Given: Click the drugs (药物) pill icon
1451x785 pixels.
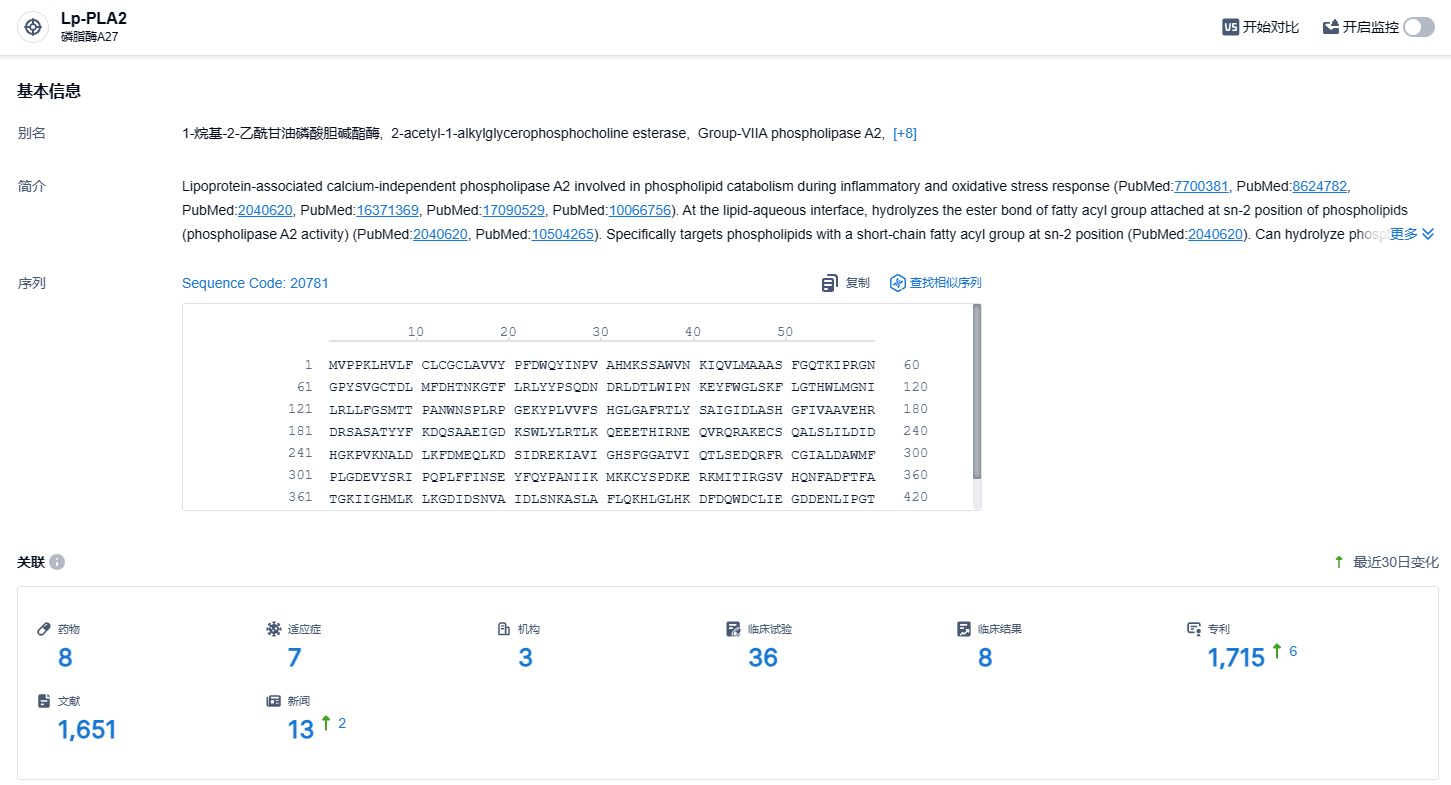Looking at the screenshot, I should click(x=44, y=629).
